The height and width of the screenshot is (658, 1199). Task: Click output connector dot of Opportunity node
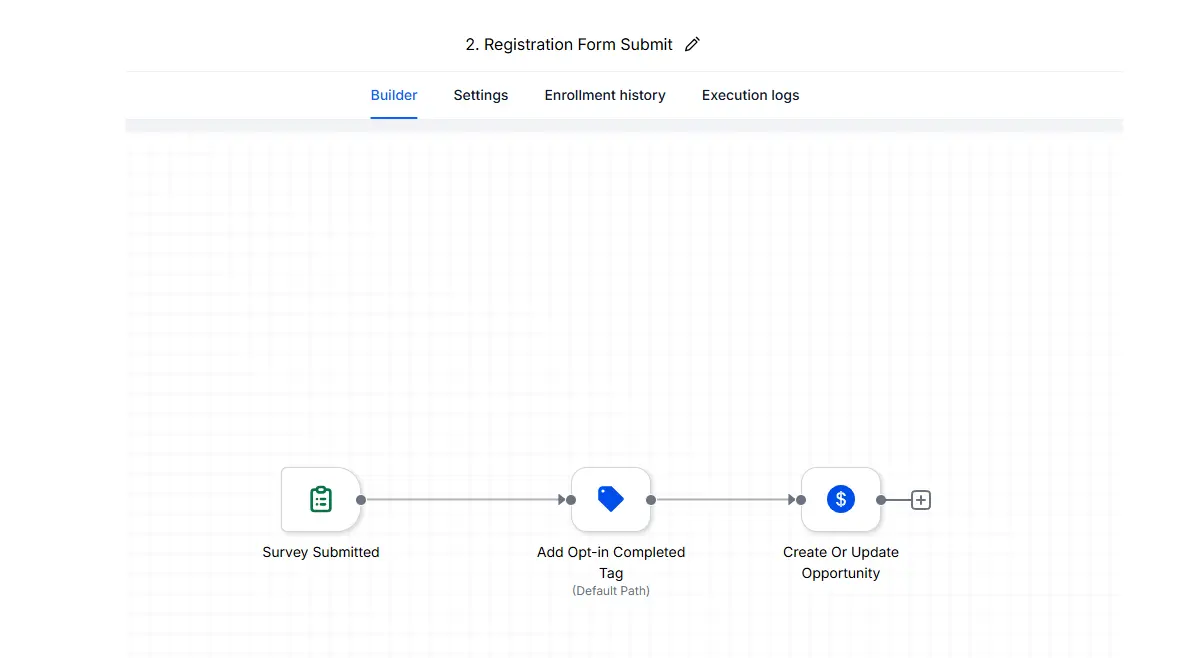(x=881, y=500)
